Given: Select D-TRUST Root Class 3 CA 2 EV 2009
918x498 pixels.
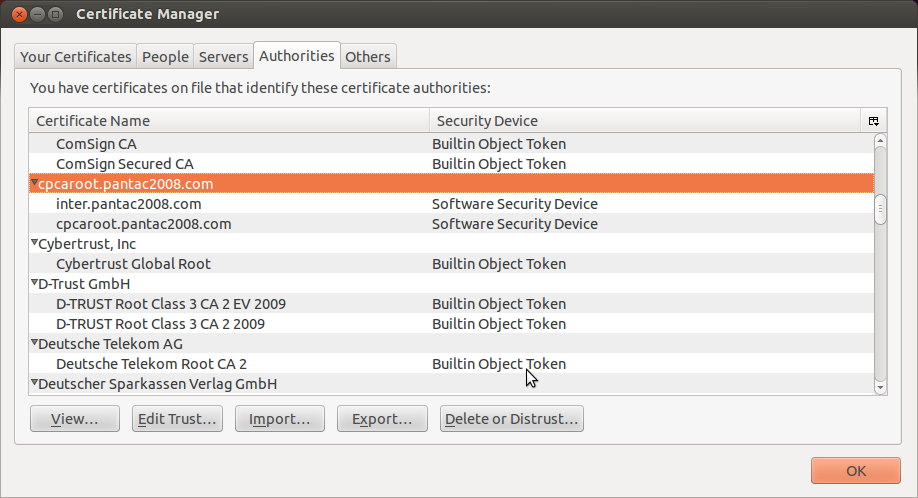Looking at the screenshot, I should [170, 304].
